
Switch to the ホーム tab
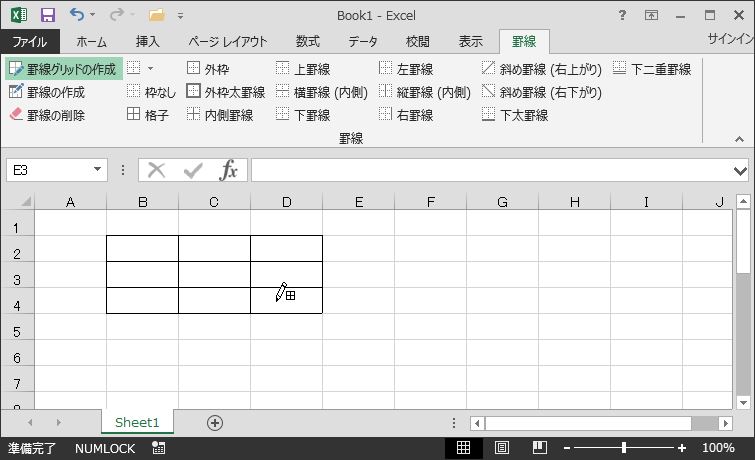click(91, 41)
